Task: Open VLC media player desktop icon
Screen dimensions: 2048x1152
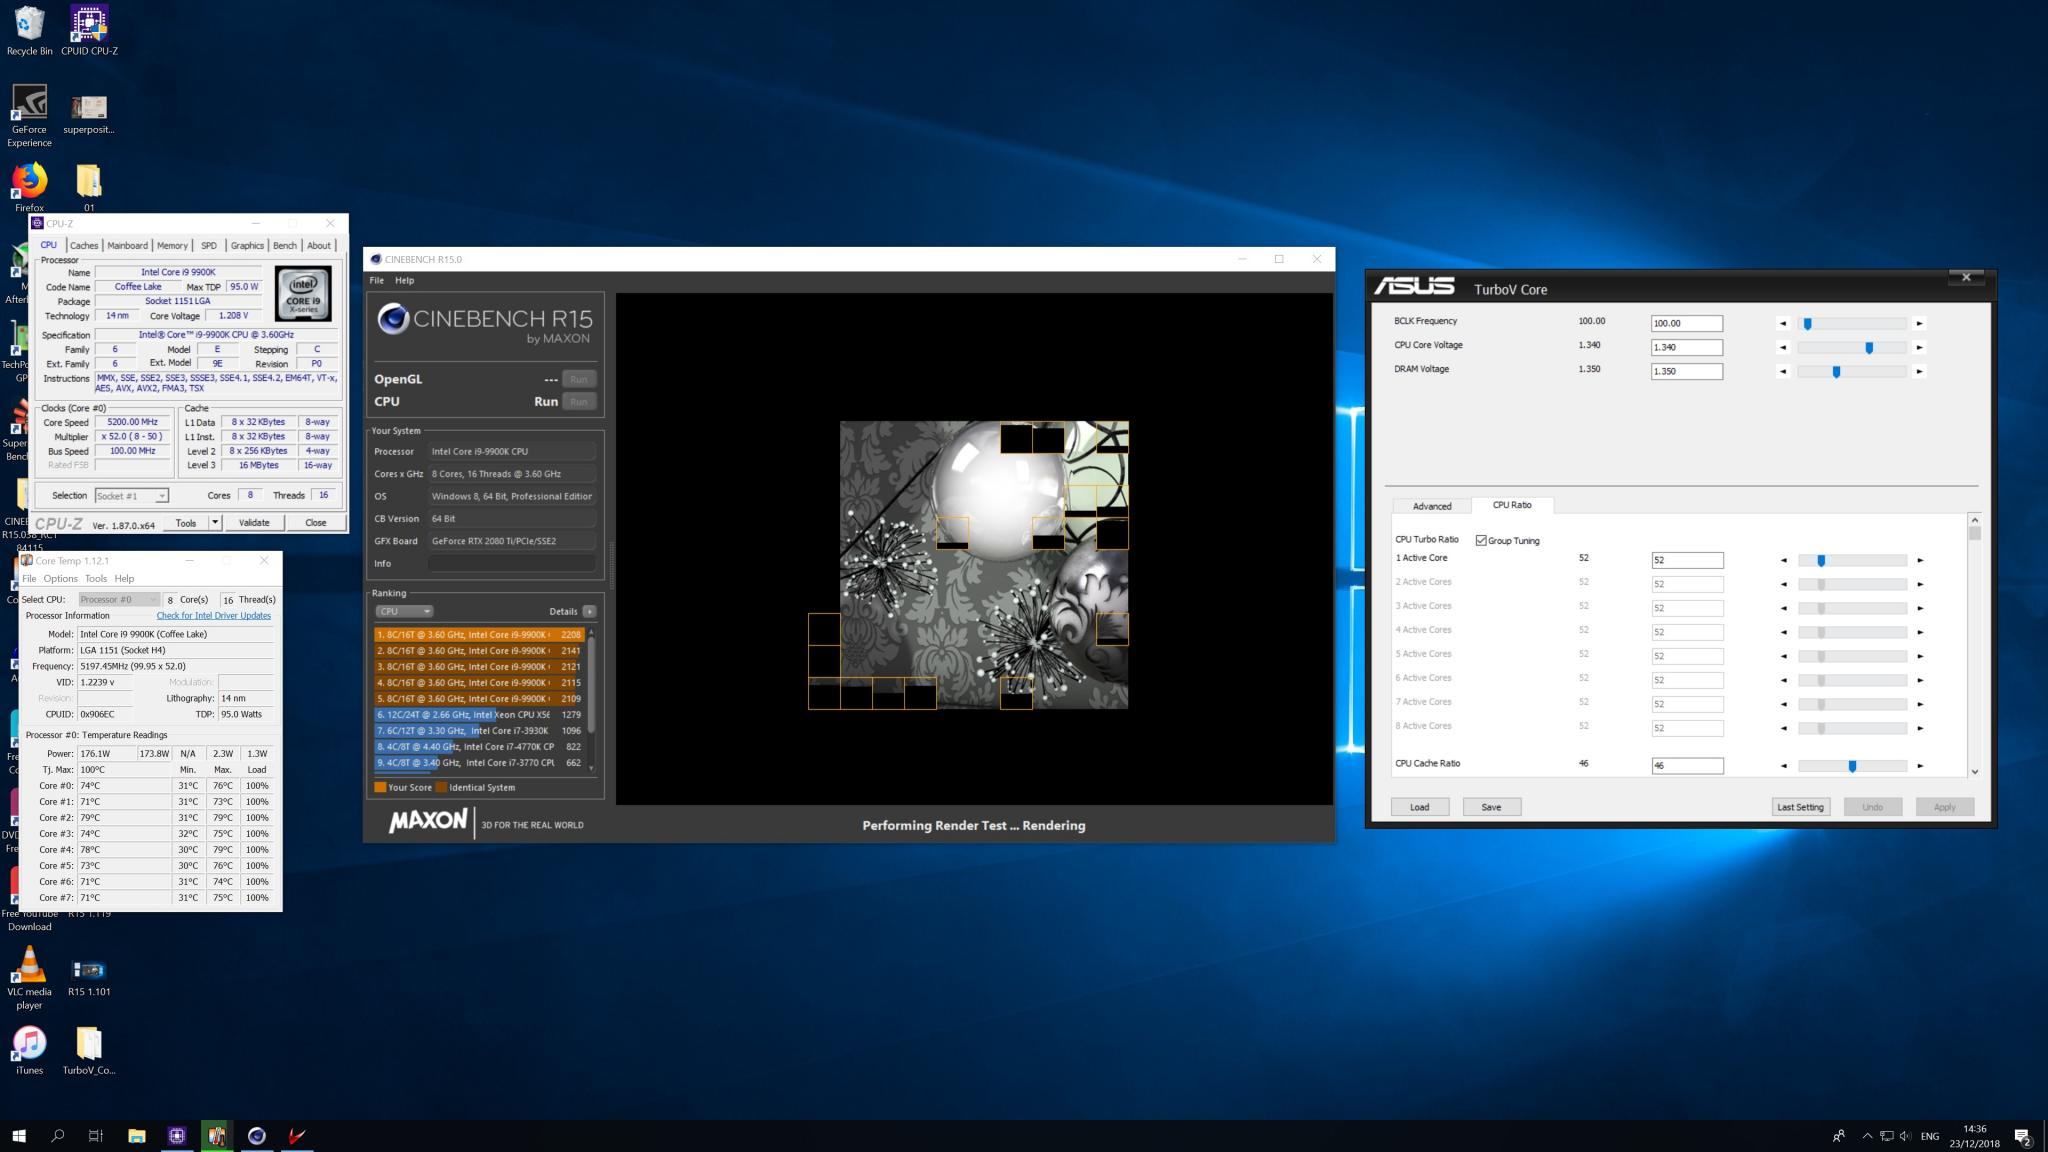Action: pos(29,977)
